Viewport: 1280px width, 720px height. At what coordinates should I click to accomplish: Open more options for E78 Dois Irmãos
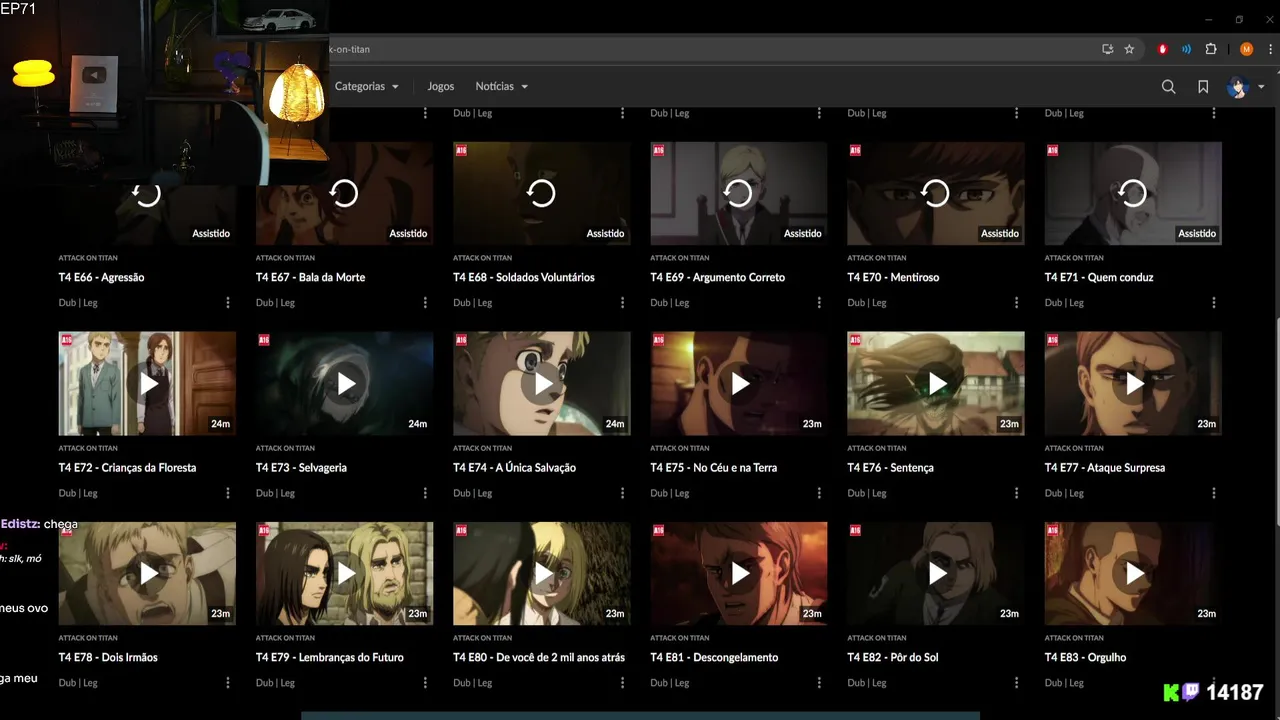(x=228, y=683)
